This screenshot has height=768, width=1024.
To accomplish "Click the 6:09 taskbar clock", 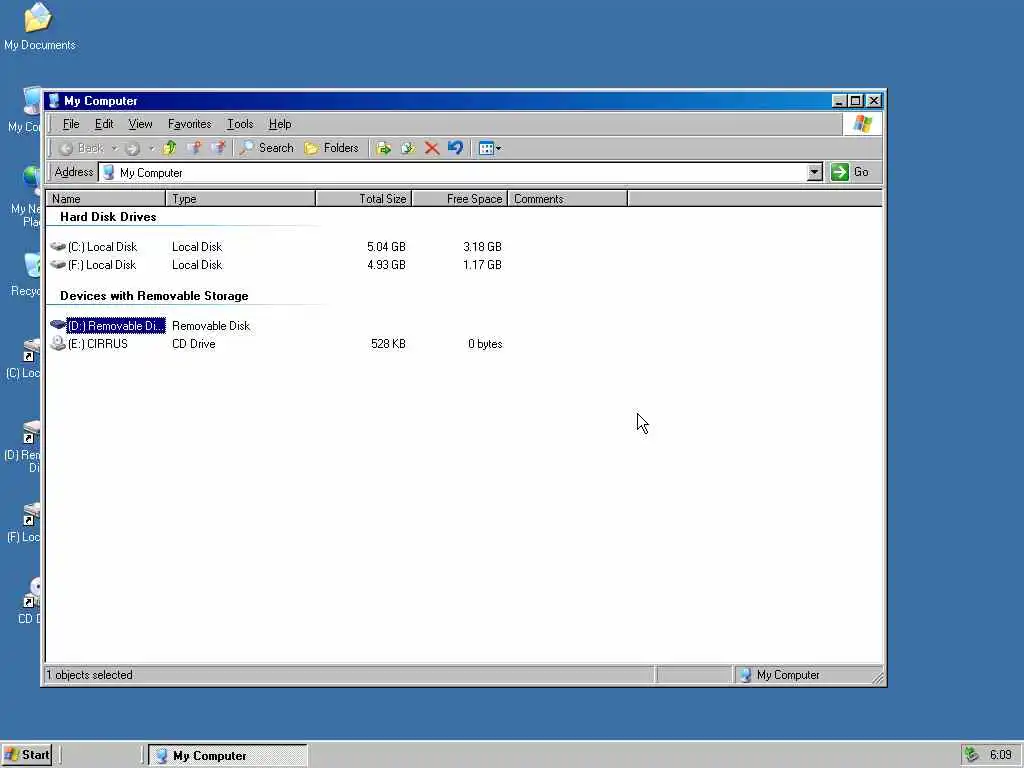I will pos(1000,755).
